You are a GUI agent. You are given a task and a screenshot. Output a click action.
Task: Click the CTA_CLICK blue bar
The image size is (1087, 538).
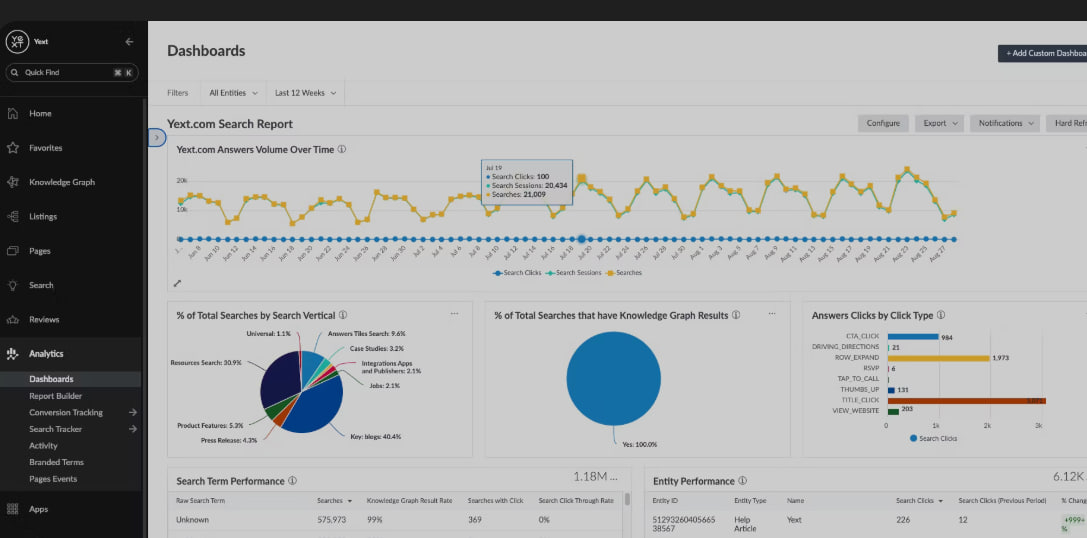[913, 337]
